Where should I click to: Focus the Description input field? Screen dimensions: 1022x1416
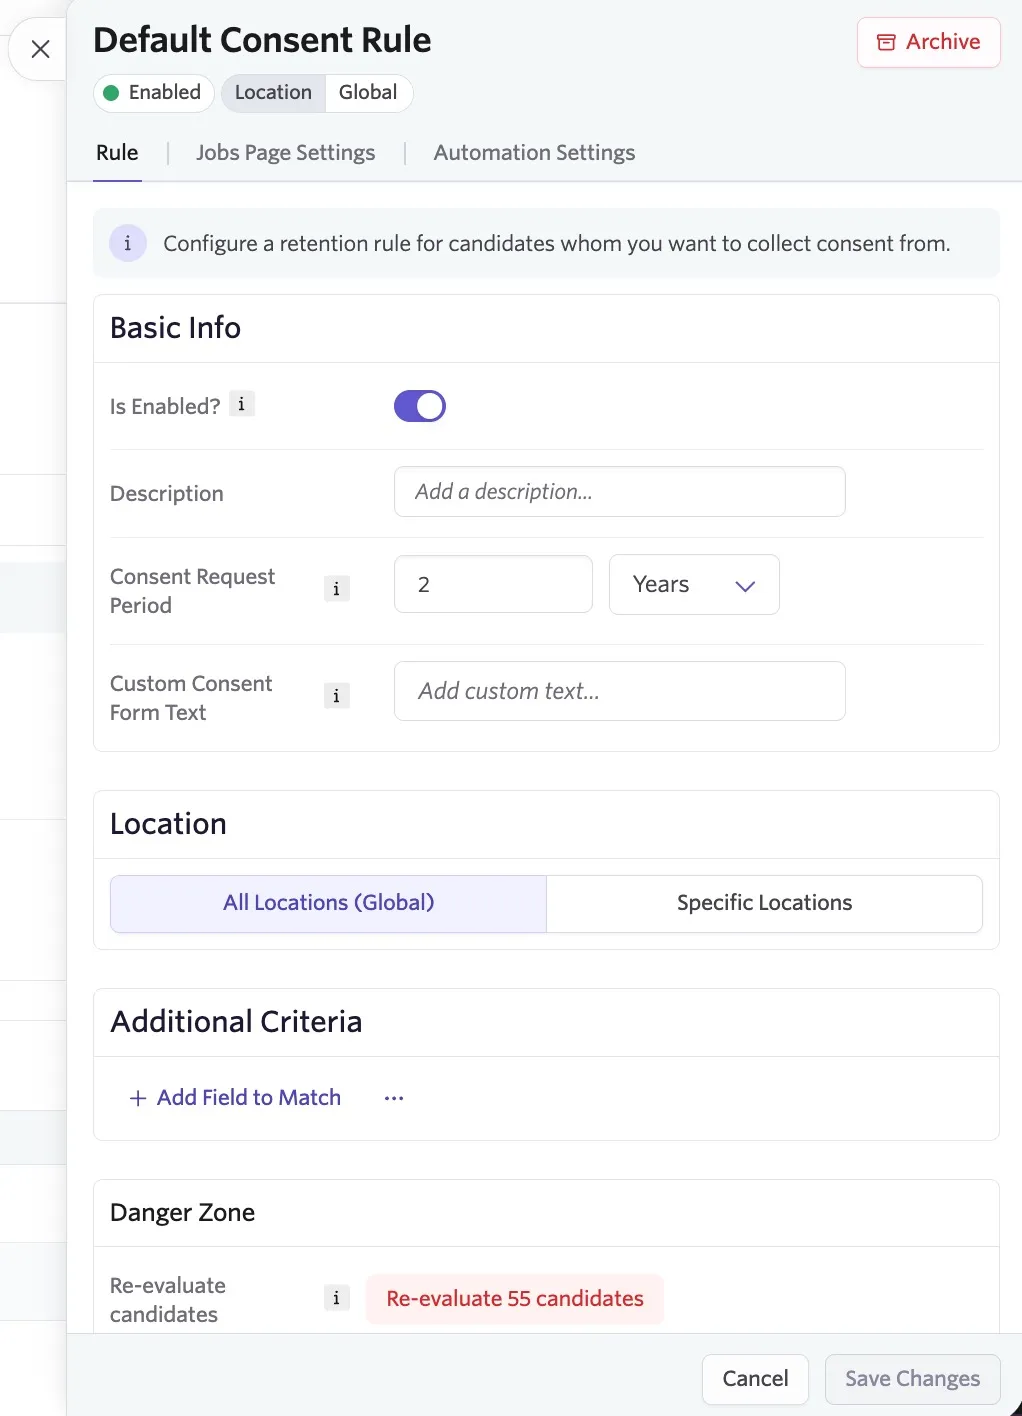click(620, 492)
